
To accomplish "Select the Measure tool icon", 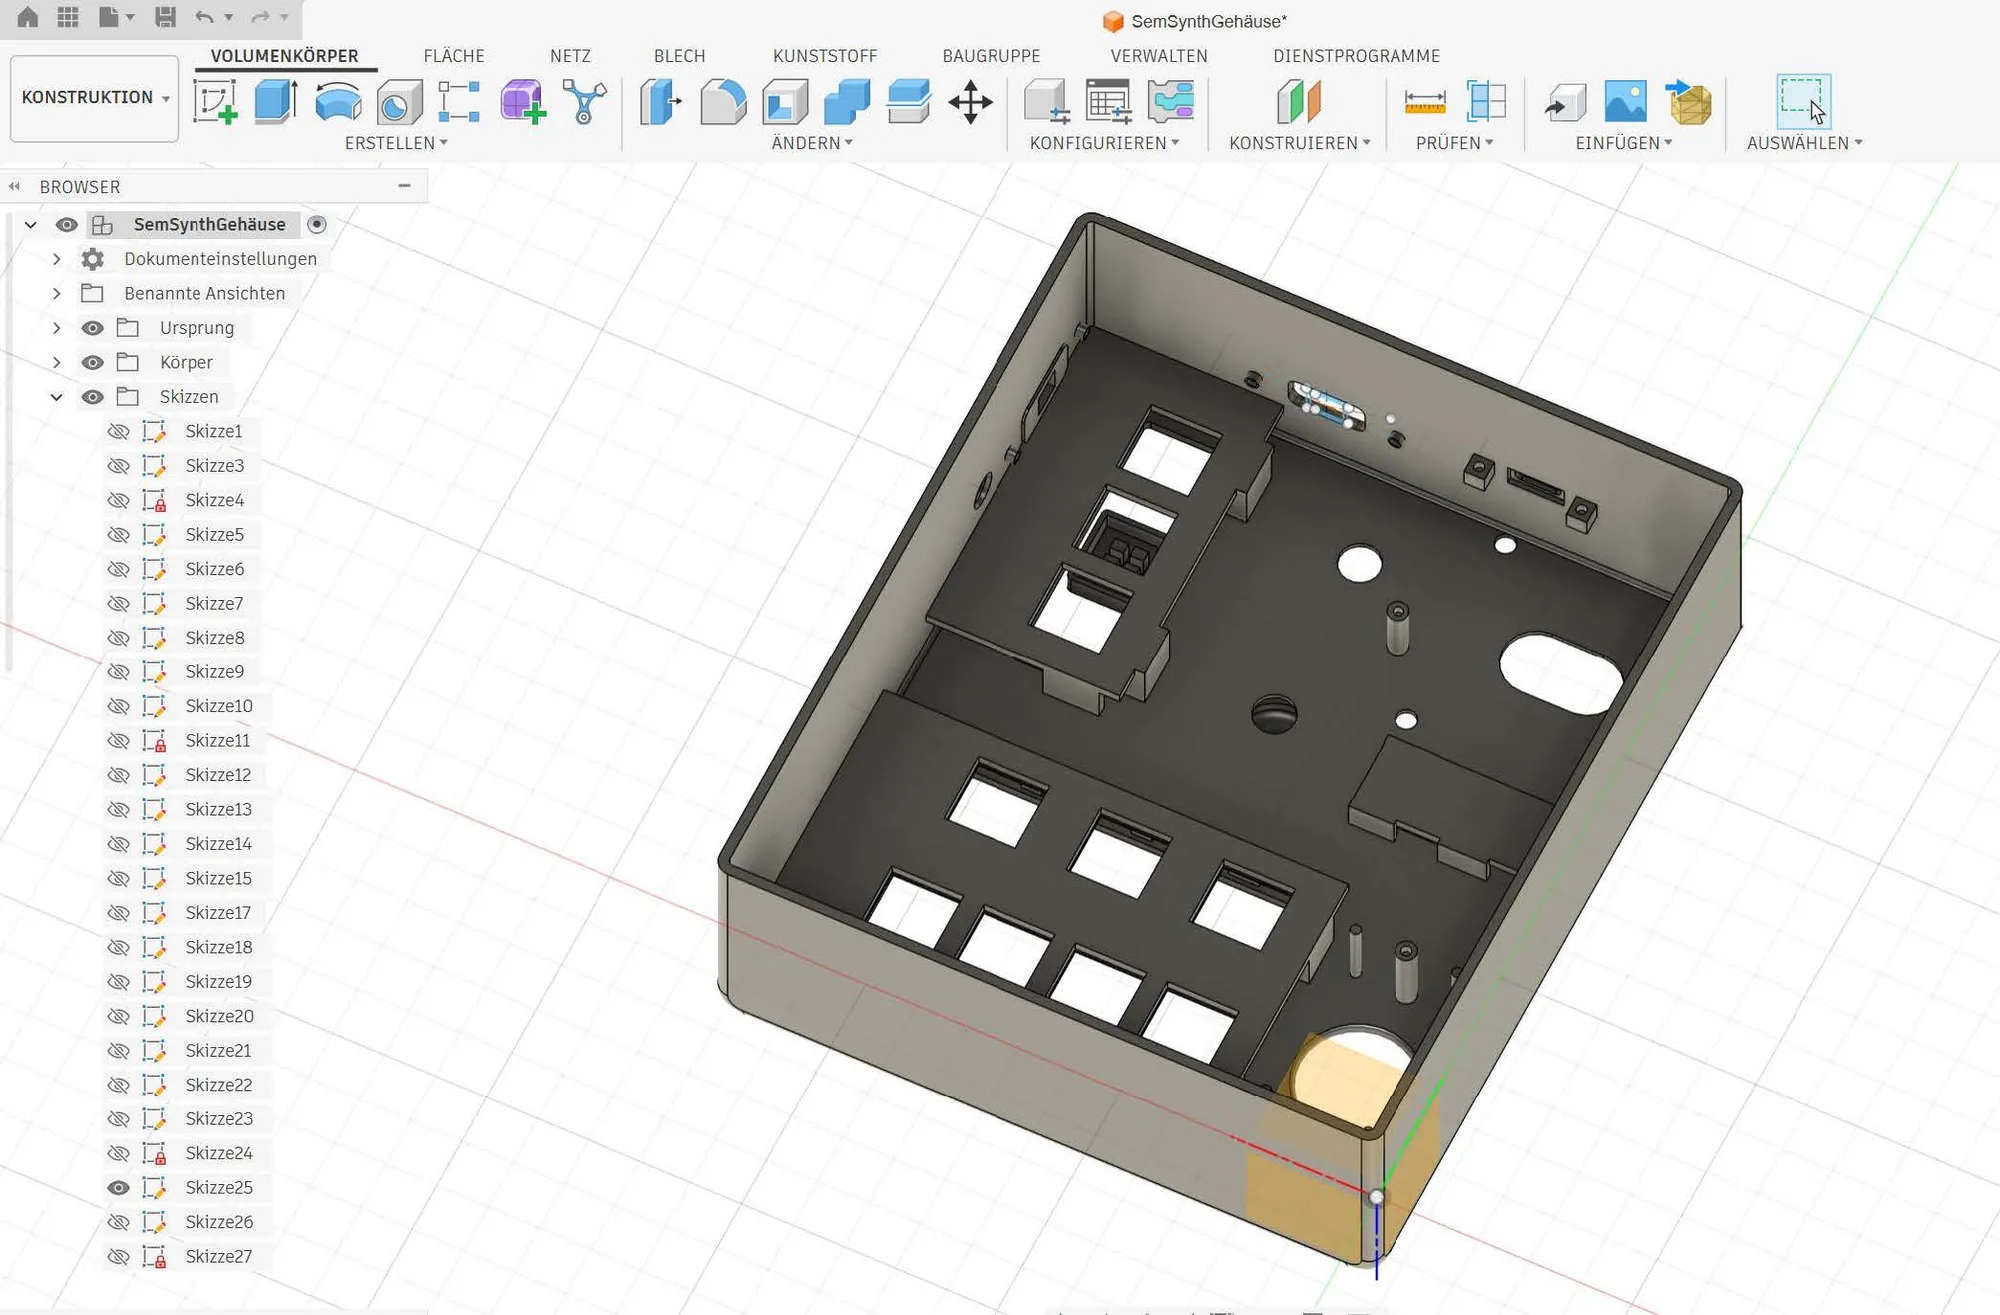I will 1425,102.
